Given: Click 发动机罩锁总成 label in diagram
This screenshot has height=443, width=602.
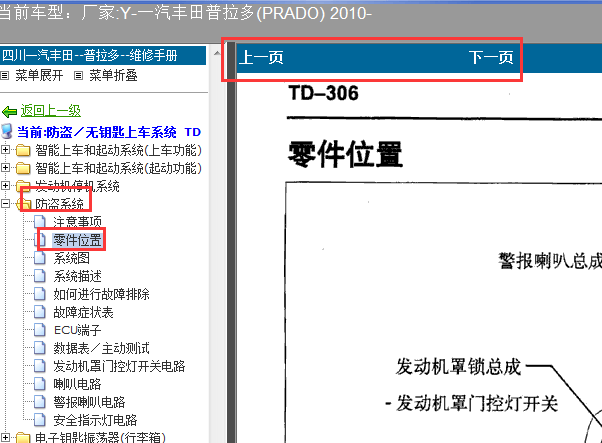Looking at the screenshot, I should 458,366.
